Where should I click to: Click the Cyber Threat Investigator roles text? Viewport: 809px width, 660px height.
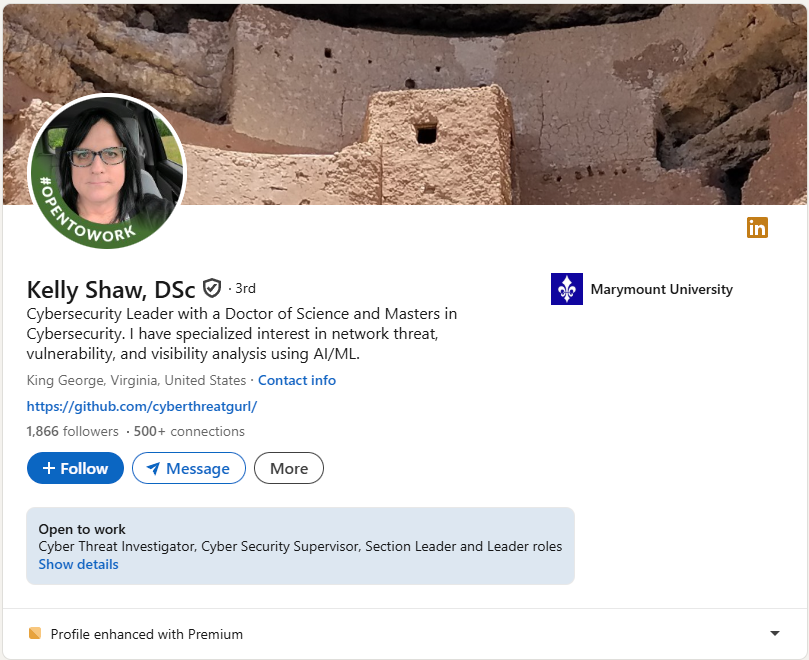click(300, 546)
